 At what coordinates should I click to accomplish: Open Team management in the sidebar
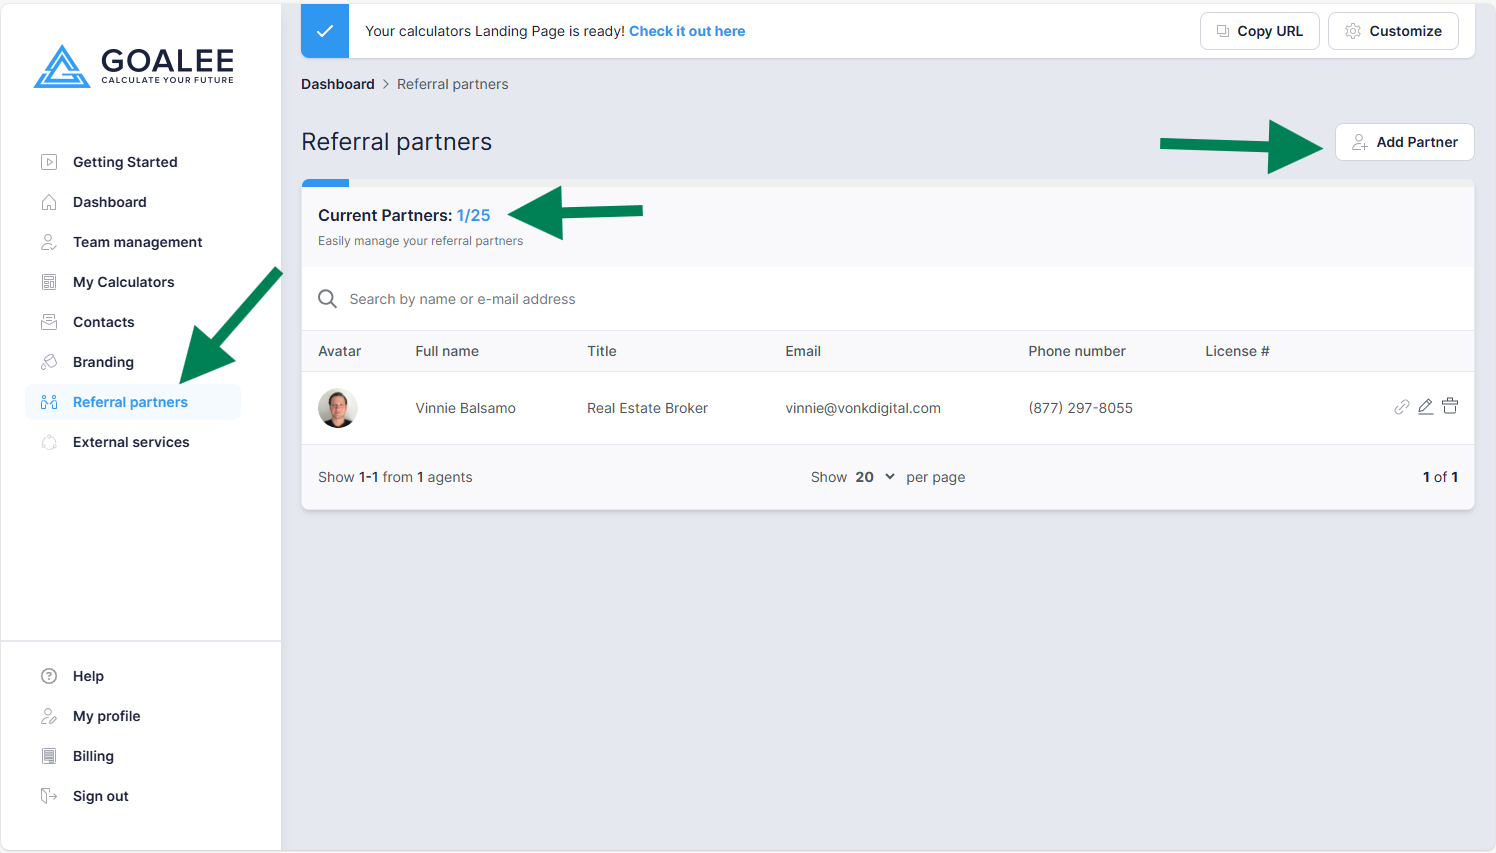click(137, 242)
